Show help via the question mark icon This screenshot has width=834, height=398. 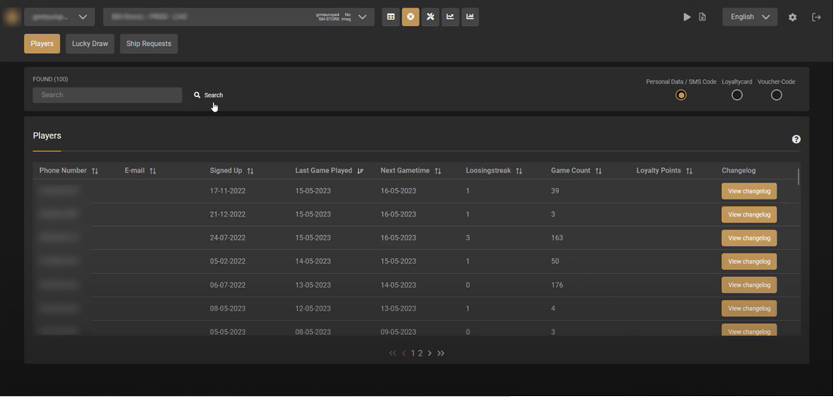(796, 139)
